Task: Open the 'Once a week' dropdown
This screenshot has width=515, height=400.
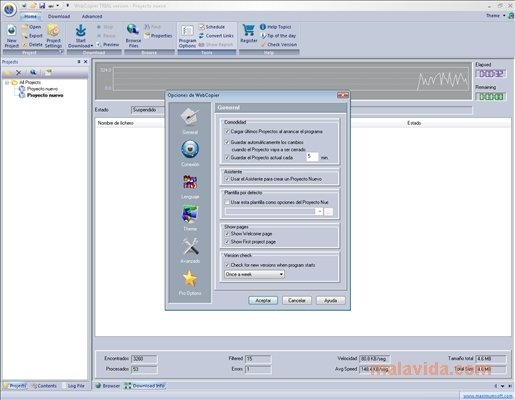Action: 254,274
